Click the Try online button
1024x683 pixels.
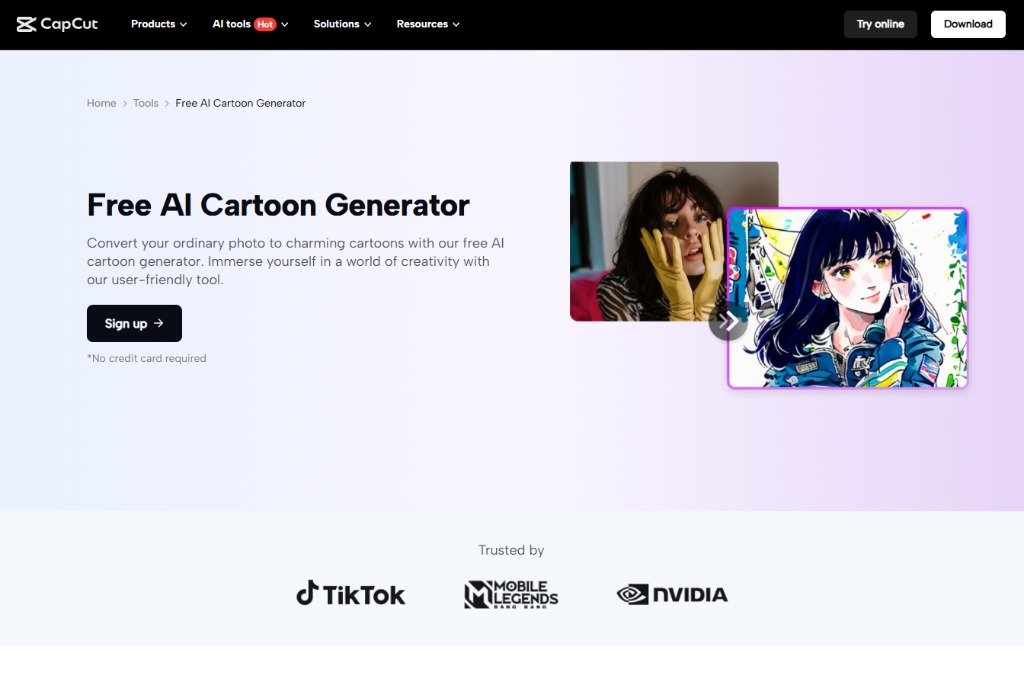click(x=880, y=23)
